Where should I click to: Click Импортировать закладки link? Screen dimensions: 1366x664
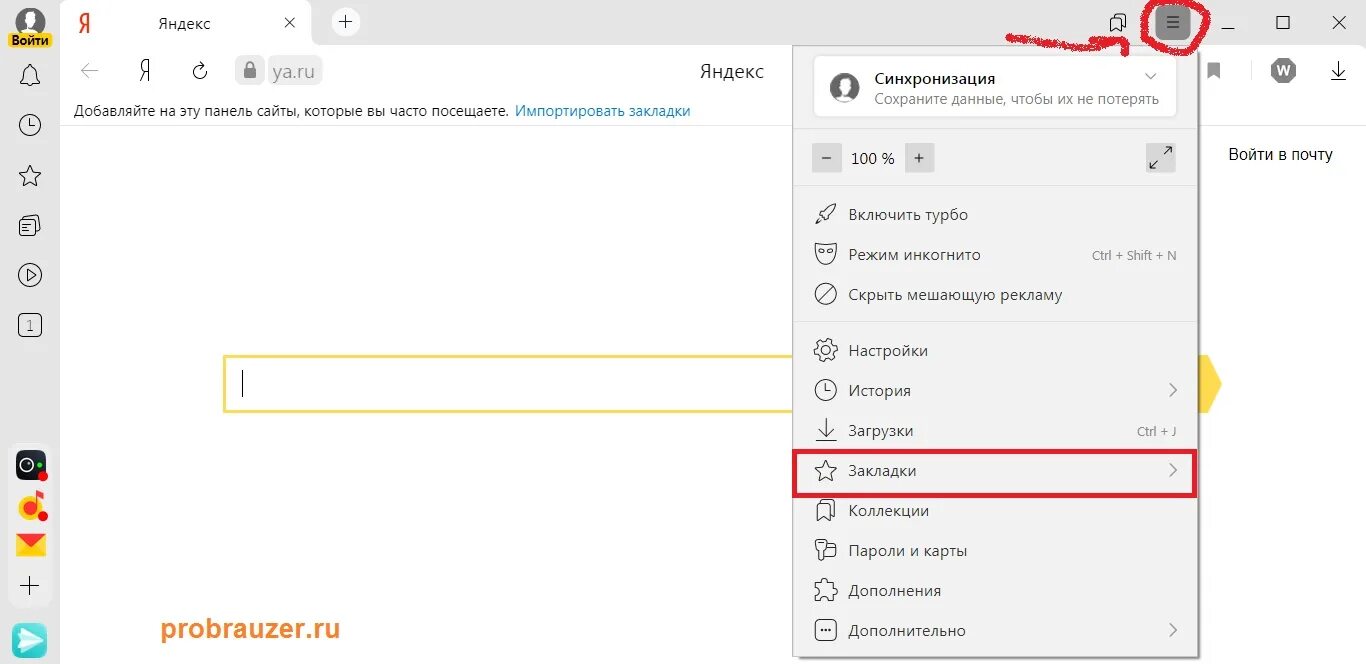point(603,111)
